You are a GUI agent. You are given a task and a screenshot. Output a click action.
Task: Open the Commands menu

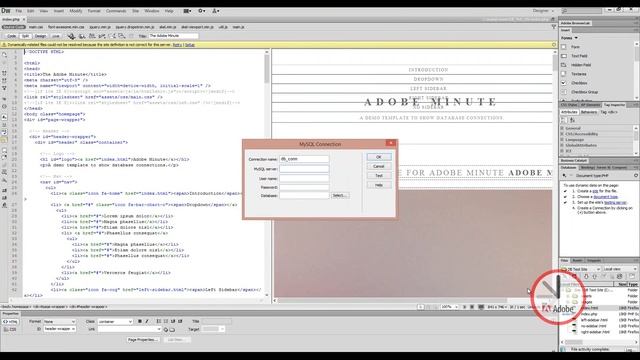tap(116, 11)
